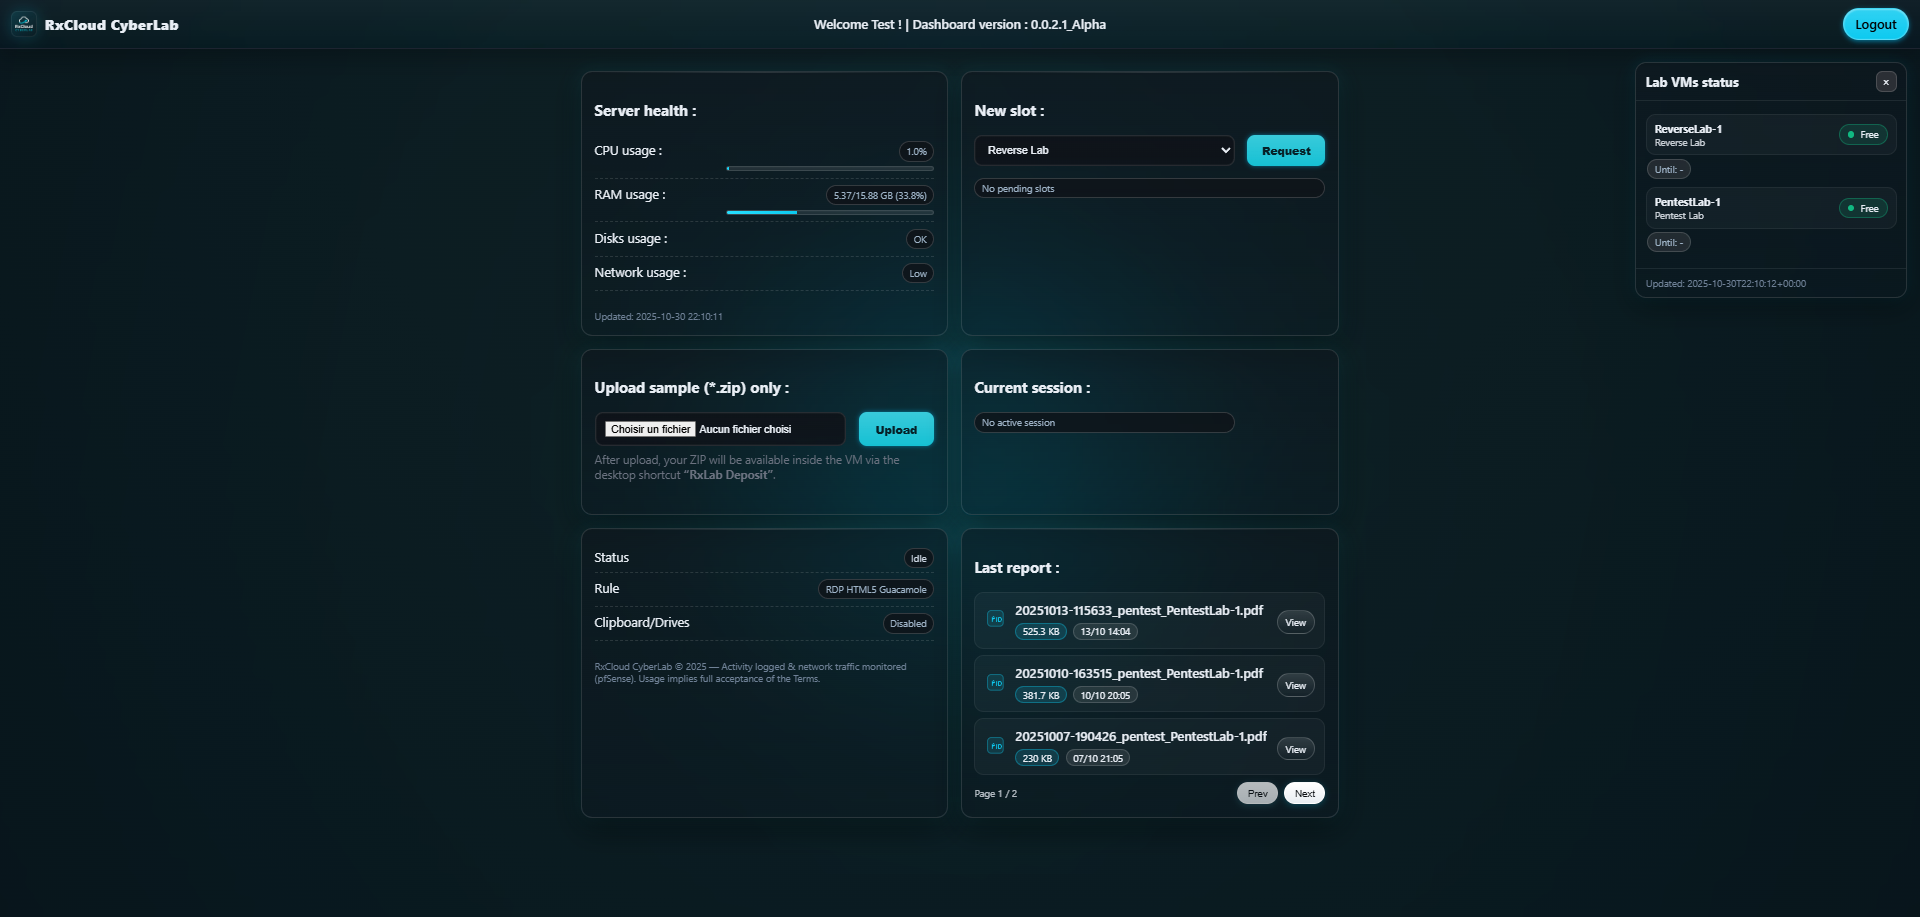The image size is (1920, 917).
Task: View the 20251013 pentest report
Action: 1295,621
